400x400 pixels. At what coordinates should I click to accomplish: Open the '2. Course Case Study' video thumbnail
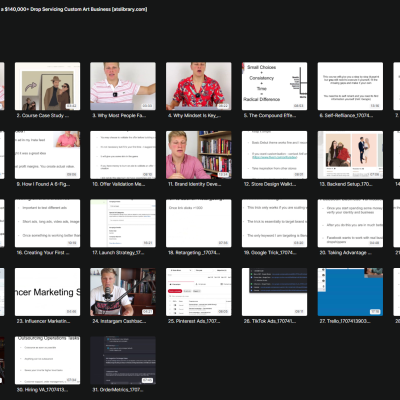click(47, 86)
